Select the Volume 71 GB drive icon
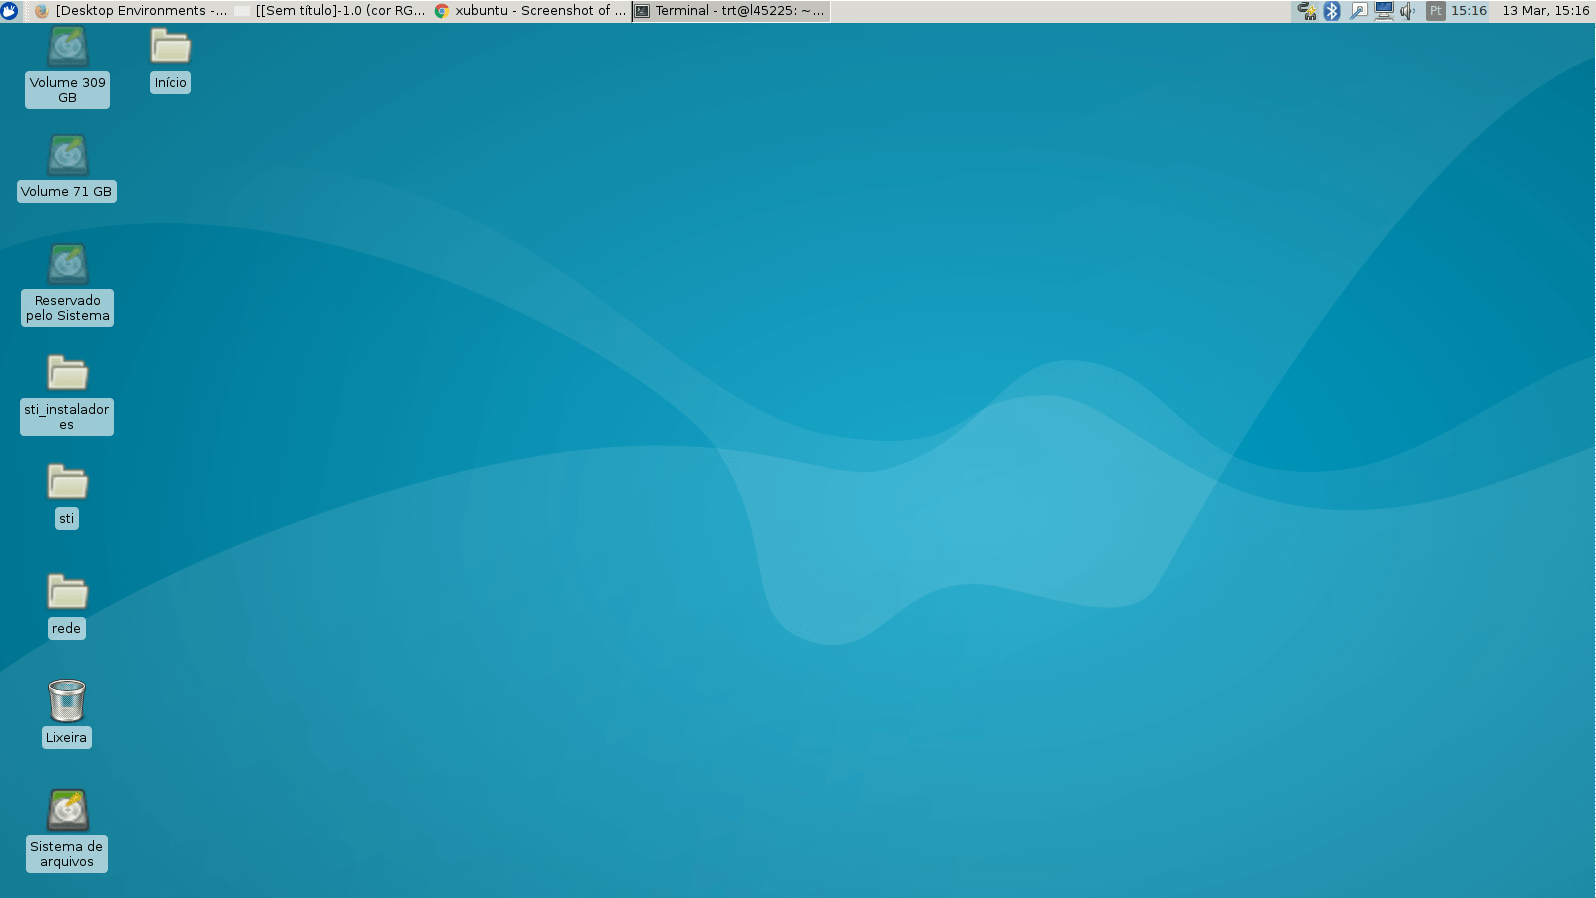This screenshot has width=1596, height=898. [68, 156]
